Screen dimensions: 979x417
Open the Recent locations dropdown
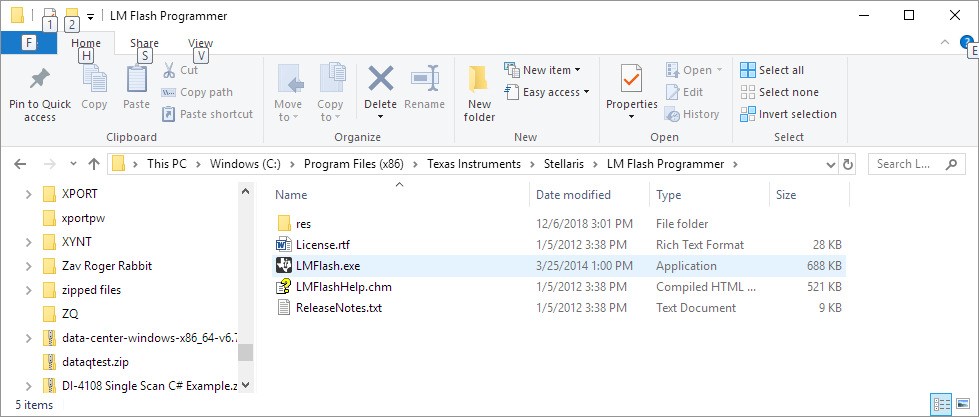pos(73,164)
